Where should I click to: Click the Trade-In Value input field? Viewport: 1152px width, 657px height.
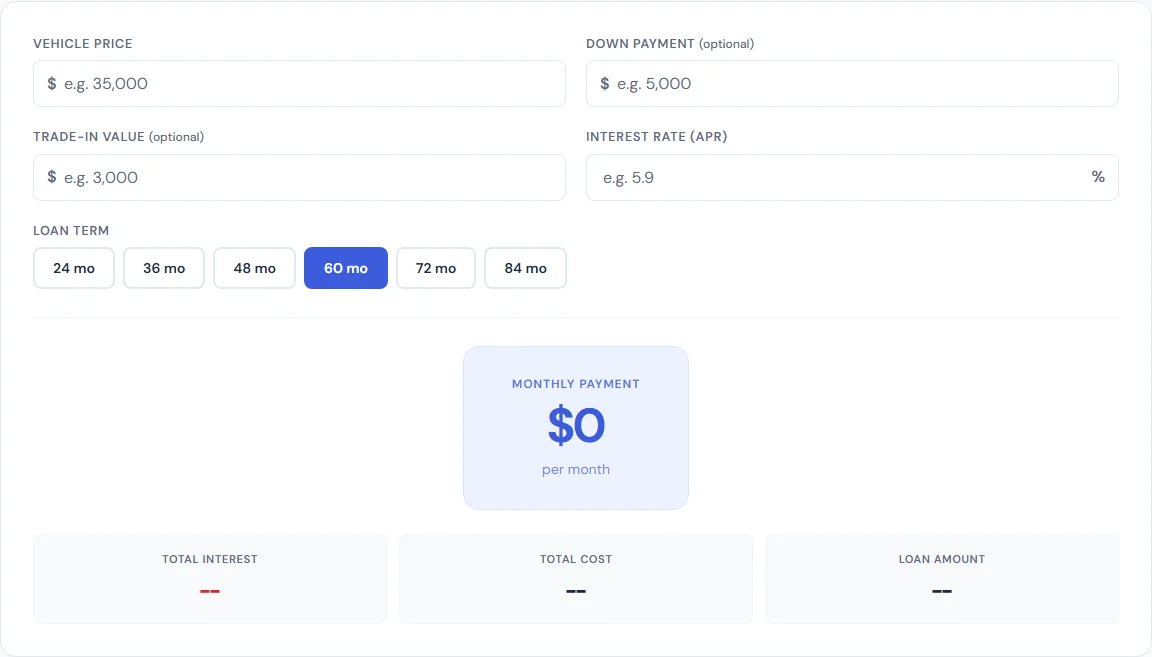click(299, 177)
